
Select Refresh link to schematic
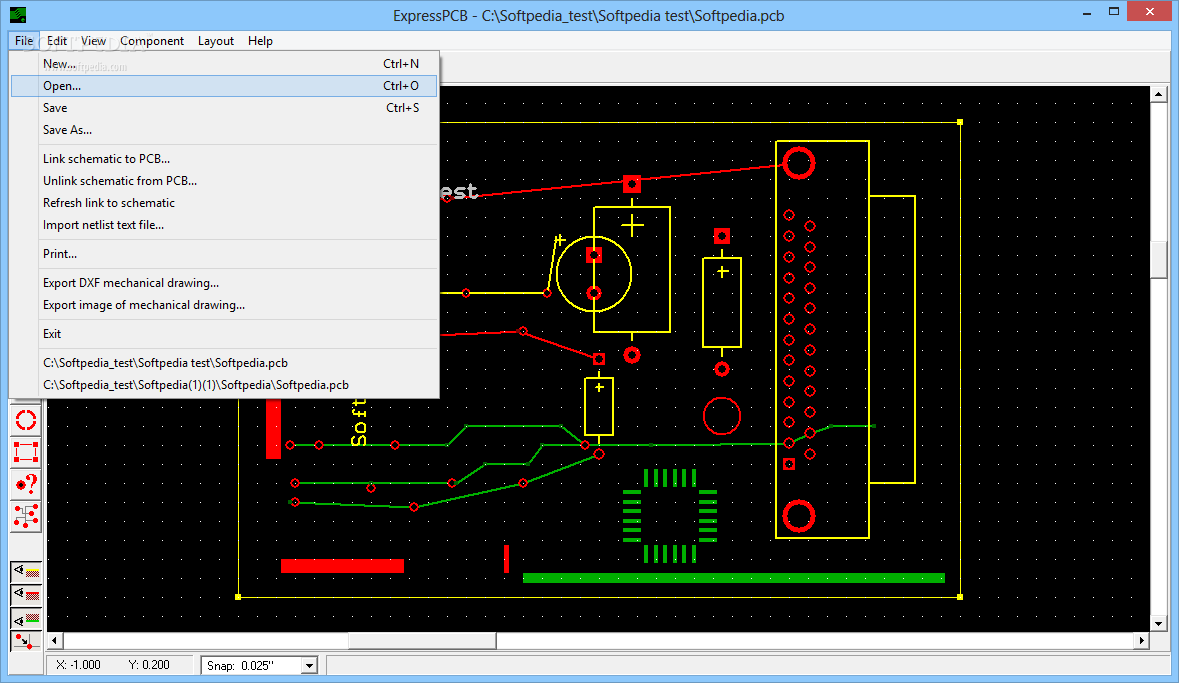pos(224,202)
